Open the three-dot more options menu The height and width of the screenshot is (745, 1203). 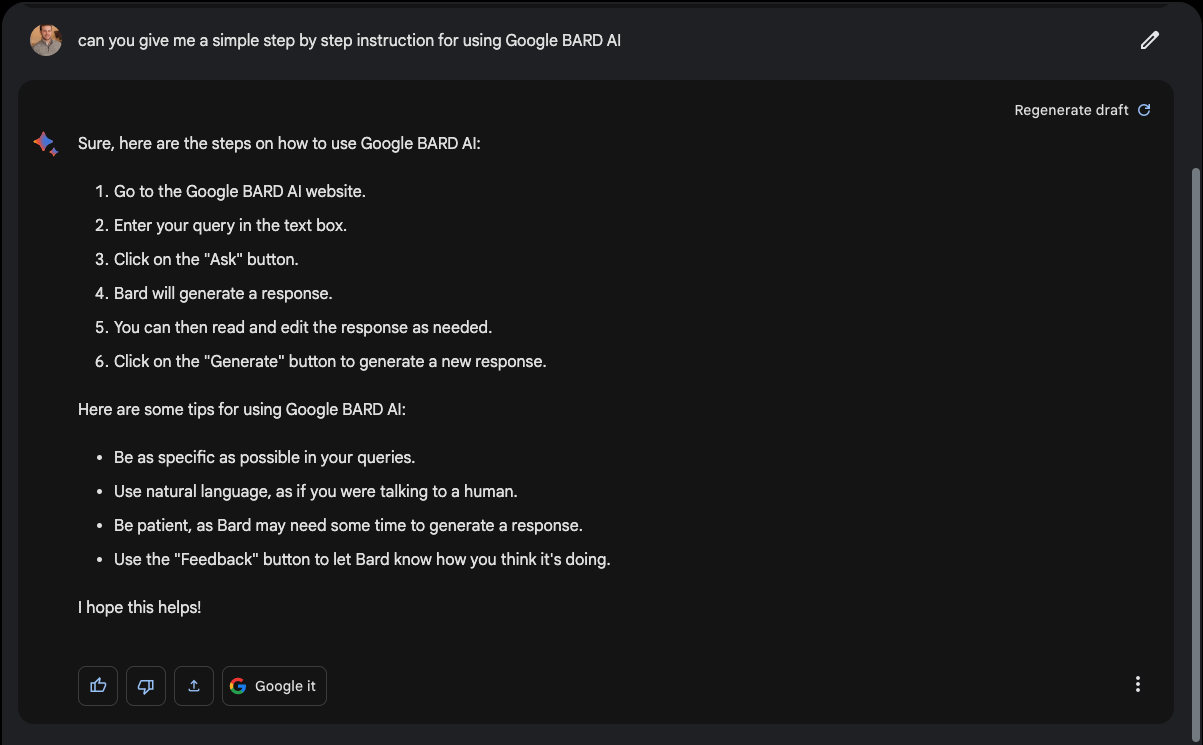point(1137,685)
